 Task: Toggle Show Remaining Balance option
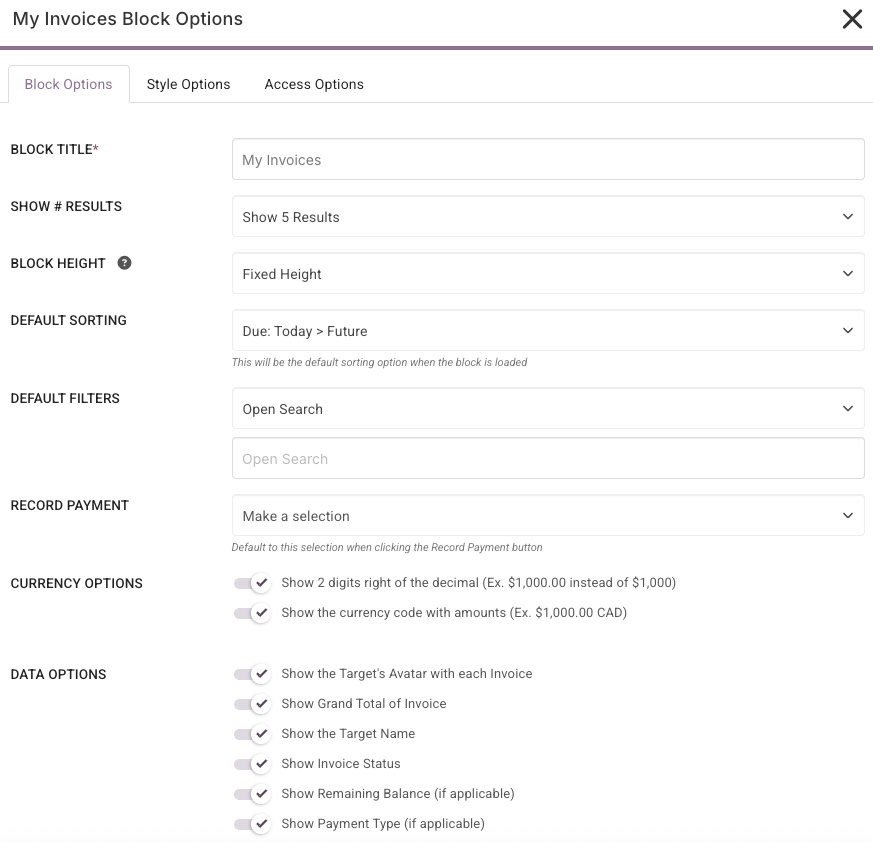[252, 794]
